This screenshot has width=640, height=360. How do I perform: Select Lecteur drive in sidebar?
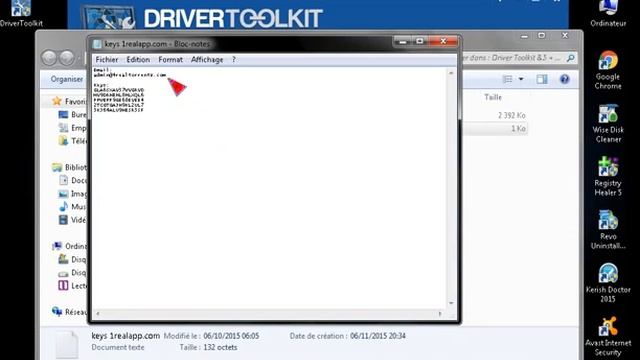pos(72,285)
